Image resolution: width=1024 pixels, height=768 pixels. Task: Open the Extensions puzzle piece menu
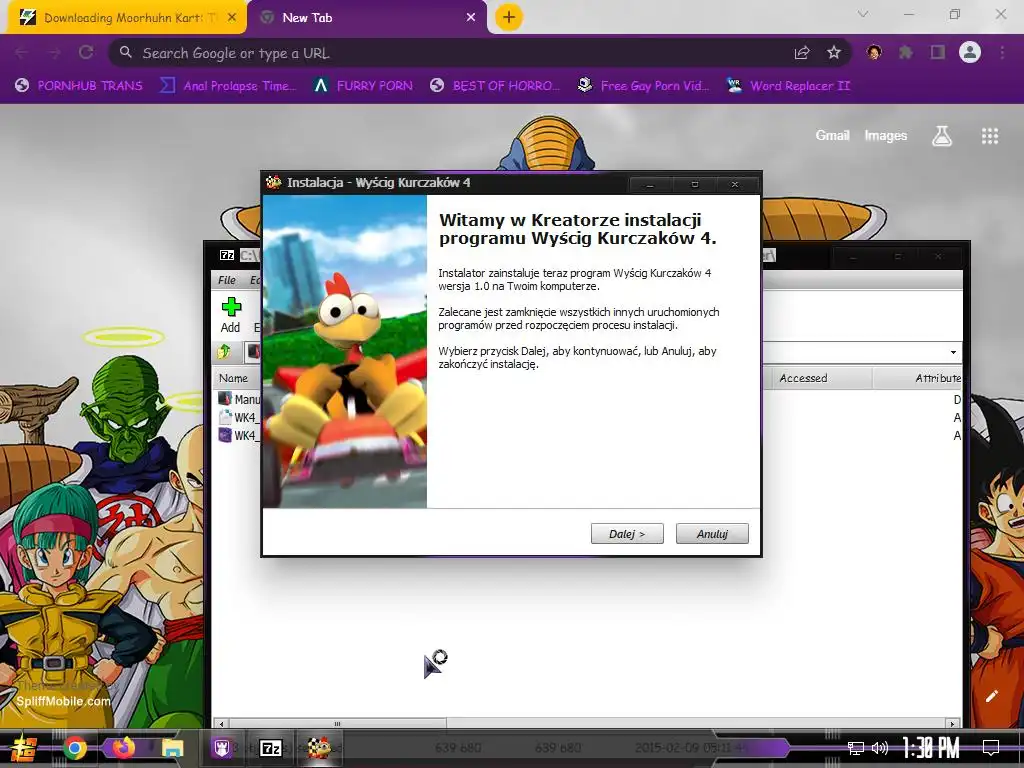[x=906, y=52]
